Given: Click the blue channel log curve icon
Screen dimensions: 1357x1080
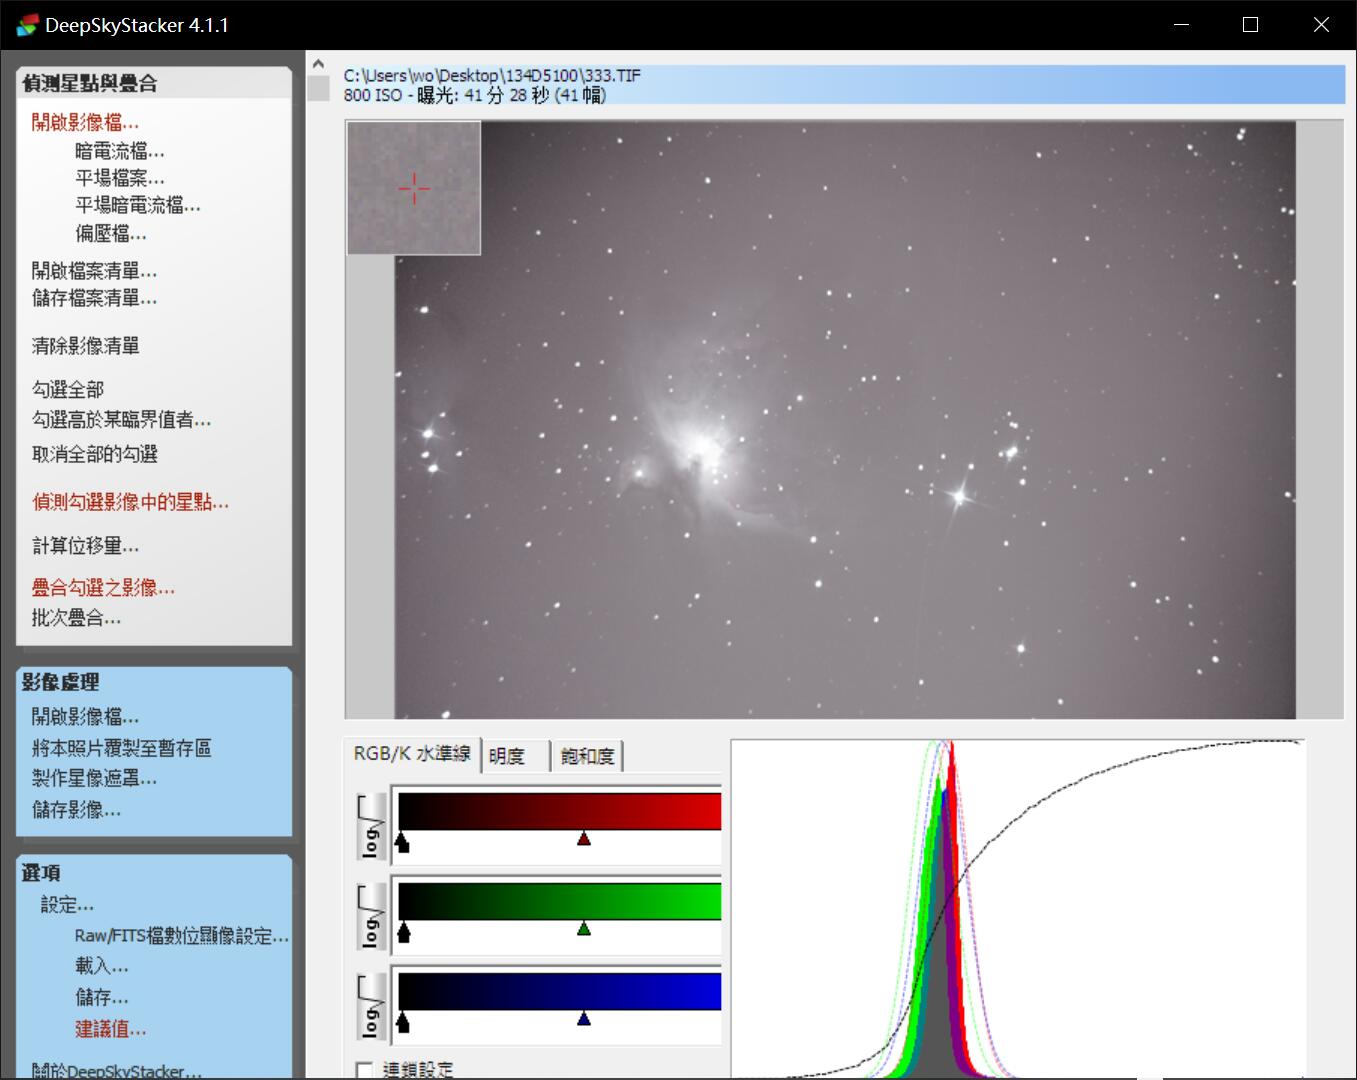Looking at the screenshot, I should point(371,1007).
